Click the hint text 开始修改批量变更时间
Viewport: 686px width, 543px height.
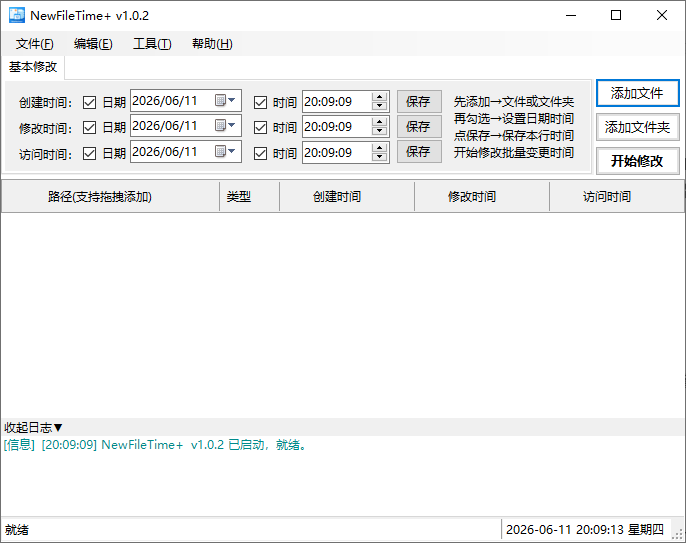tap(514, 153)
